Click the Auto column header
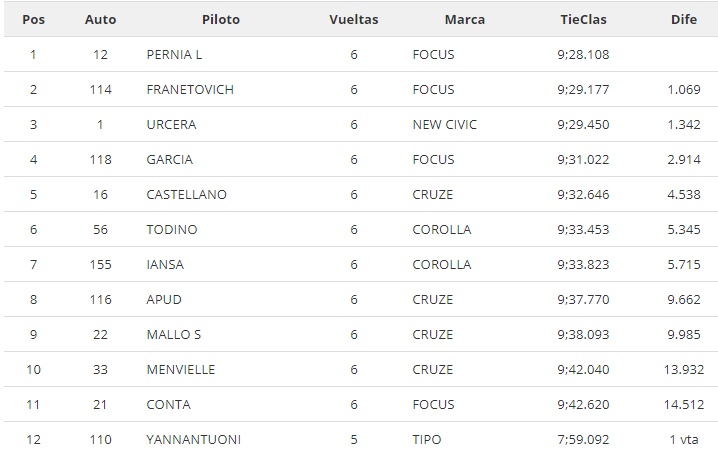718x470 pixels. tap(100, 20)
